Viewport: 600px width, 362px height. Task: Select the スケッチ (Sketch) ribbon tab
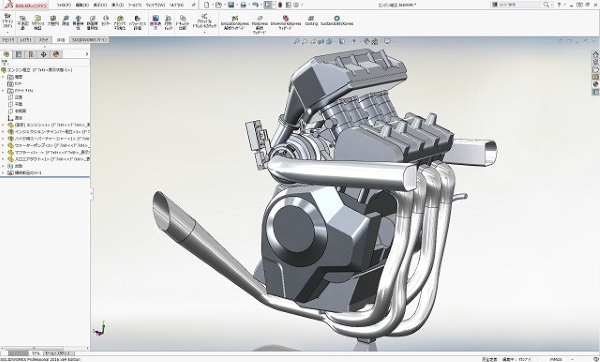coord(43,40)
